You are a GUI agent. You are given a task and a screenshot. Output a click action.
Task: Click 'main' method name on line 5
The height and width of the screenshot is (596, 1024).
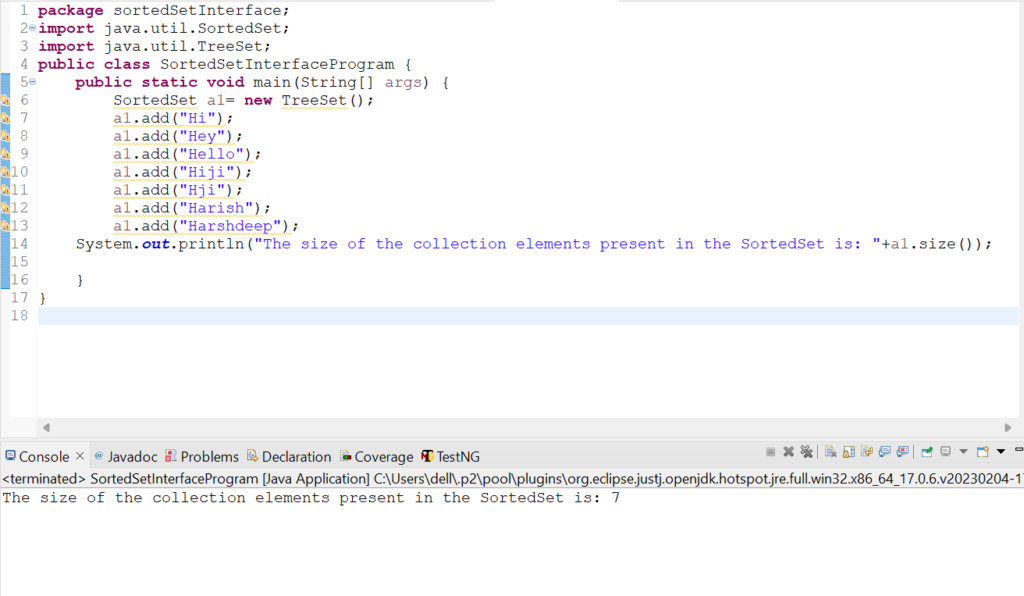coord(272,82)
